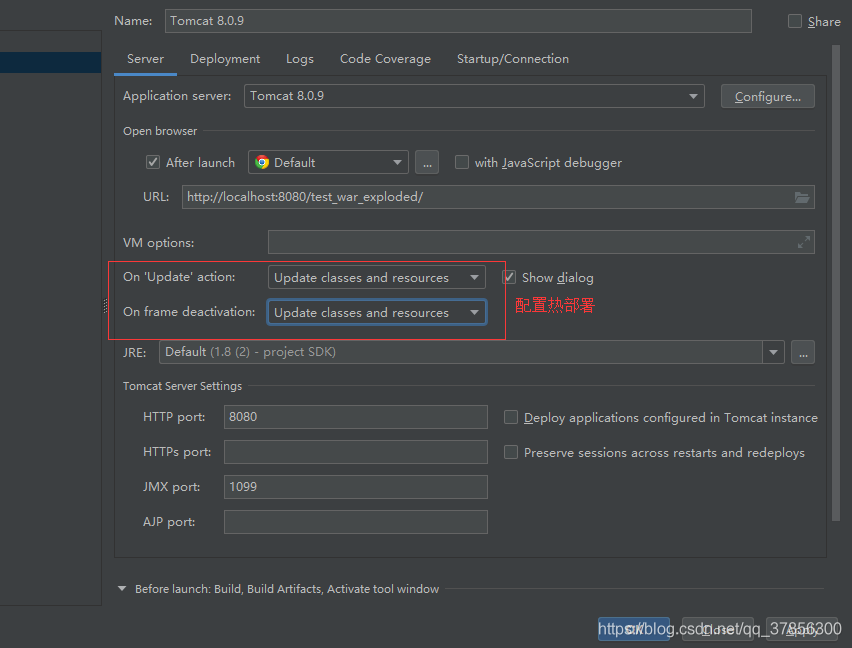Expand the VM options field editor
852x648 pixels.
pyautogui.click(x=804, y=242)
